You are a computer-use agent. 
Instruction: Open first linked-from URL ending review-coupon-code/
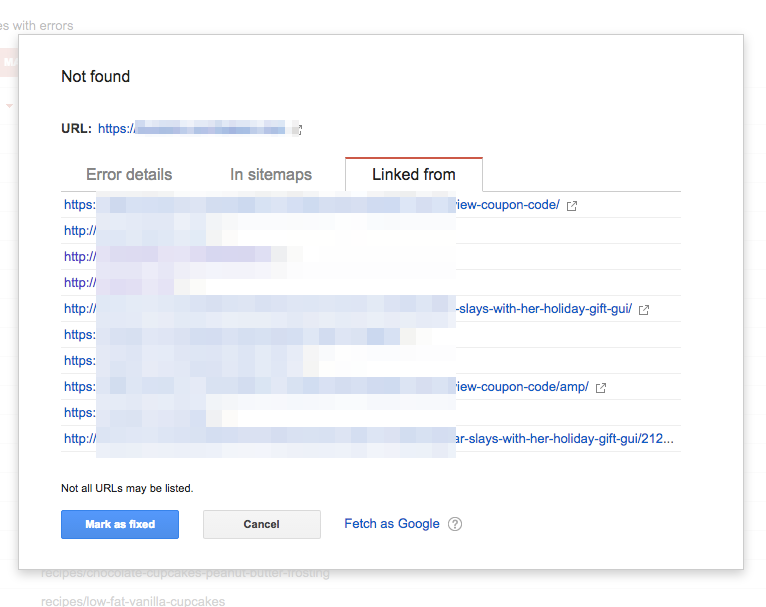point(507,205)
